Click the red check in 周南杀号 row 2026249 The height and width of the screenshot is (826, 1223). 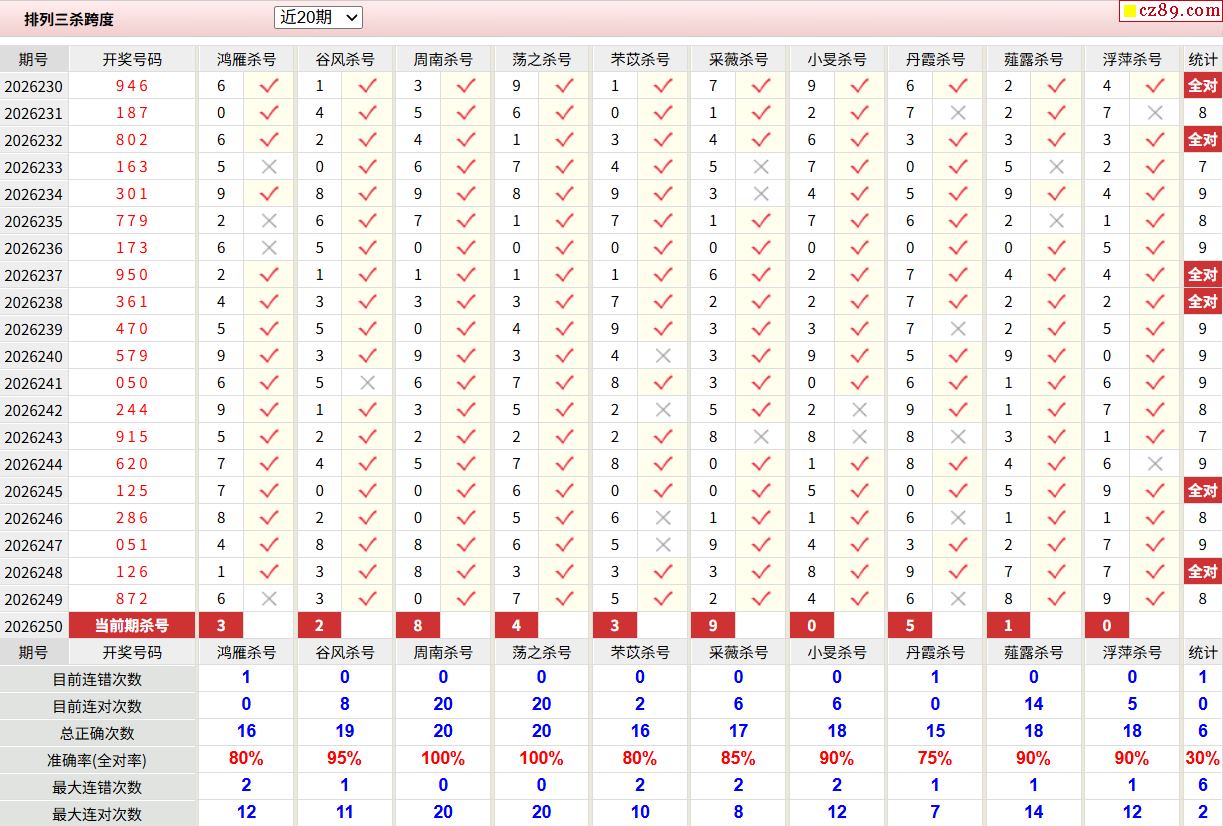[x=466, y=599]
